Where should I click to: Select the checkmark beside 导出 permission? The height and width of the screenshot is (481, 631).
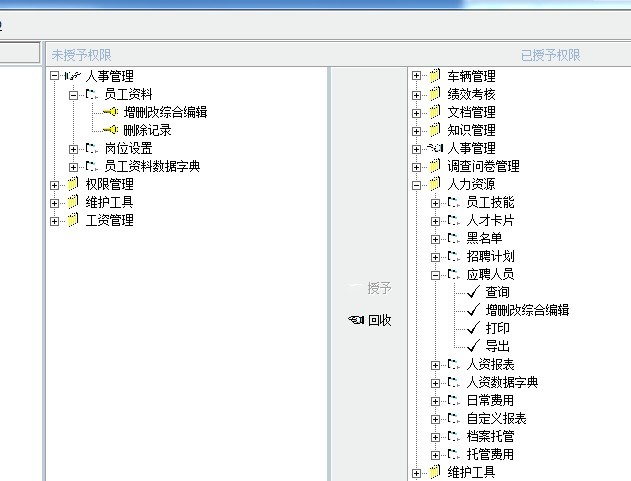(x=473, y=346)
